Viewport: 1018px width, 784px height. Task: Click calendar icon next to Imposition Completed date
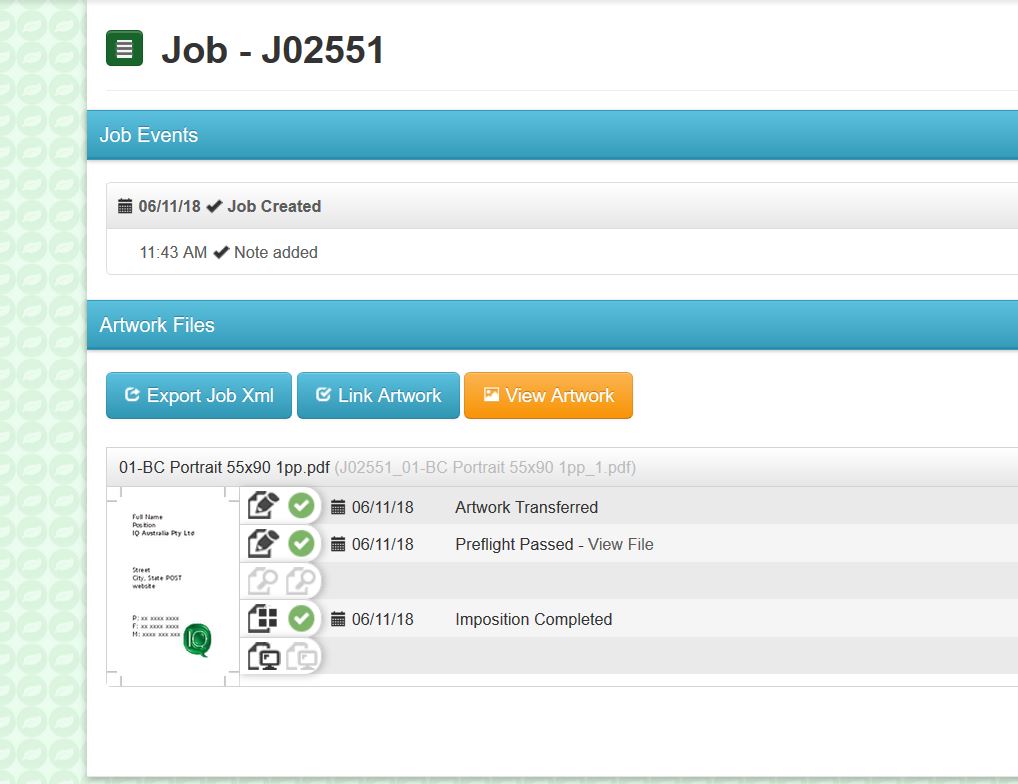pyautogui.click(x=338, y=619)
